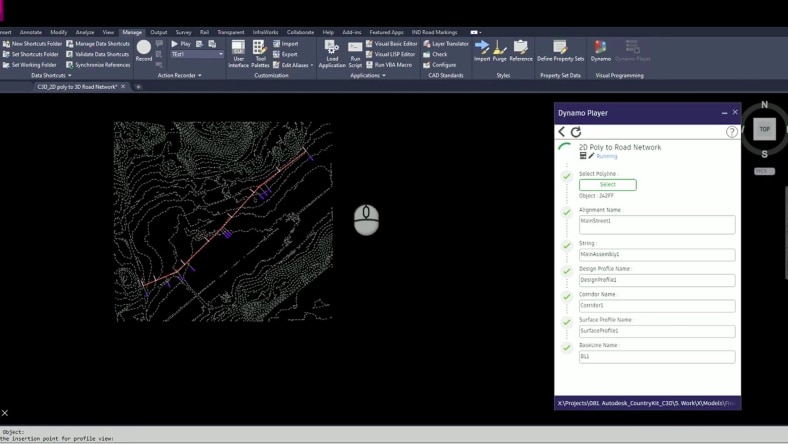Screen dimensions: 788x444
Task: Click Set Shortcuts Folder
Action: [31, 54]
